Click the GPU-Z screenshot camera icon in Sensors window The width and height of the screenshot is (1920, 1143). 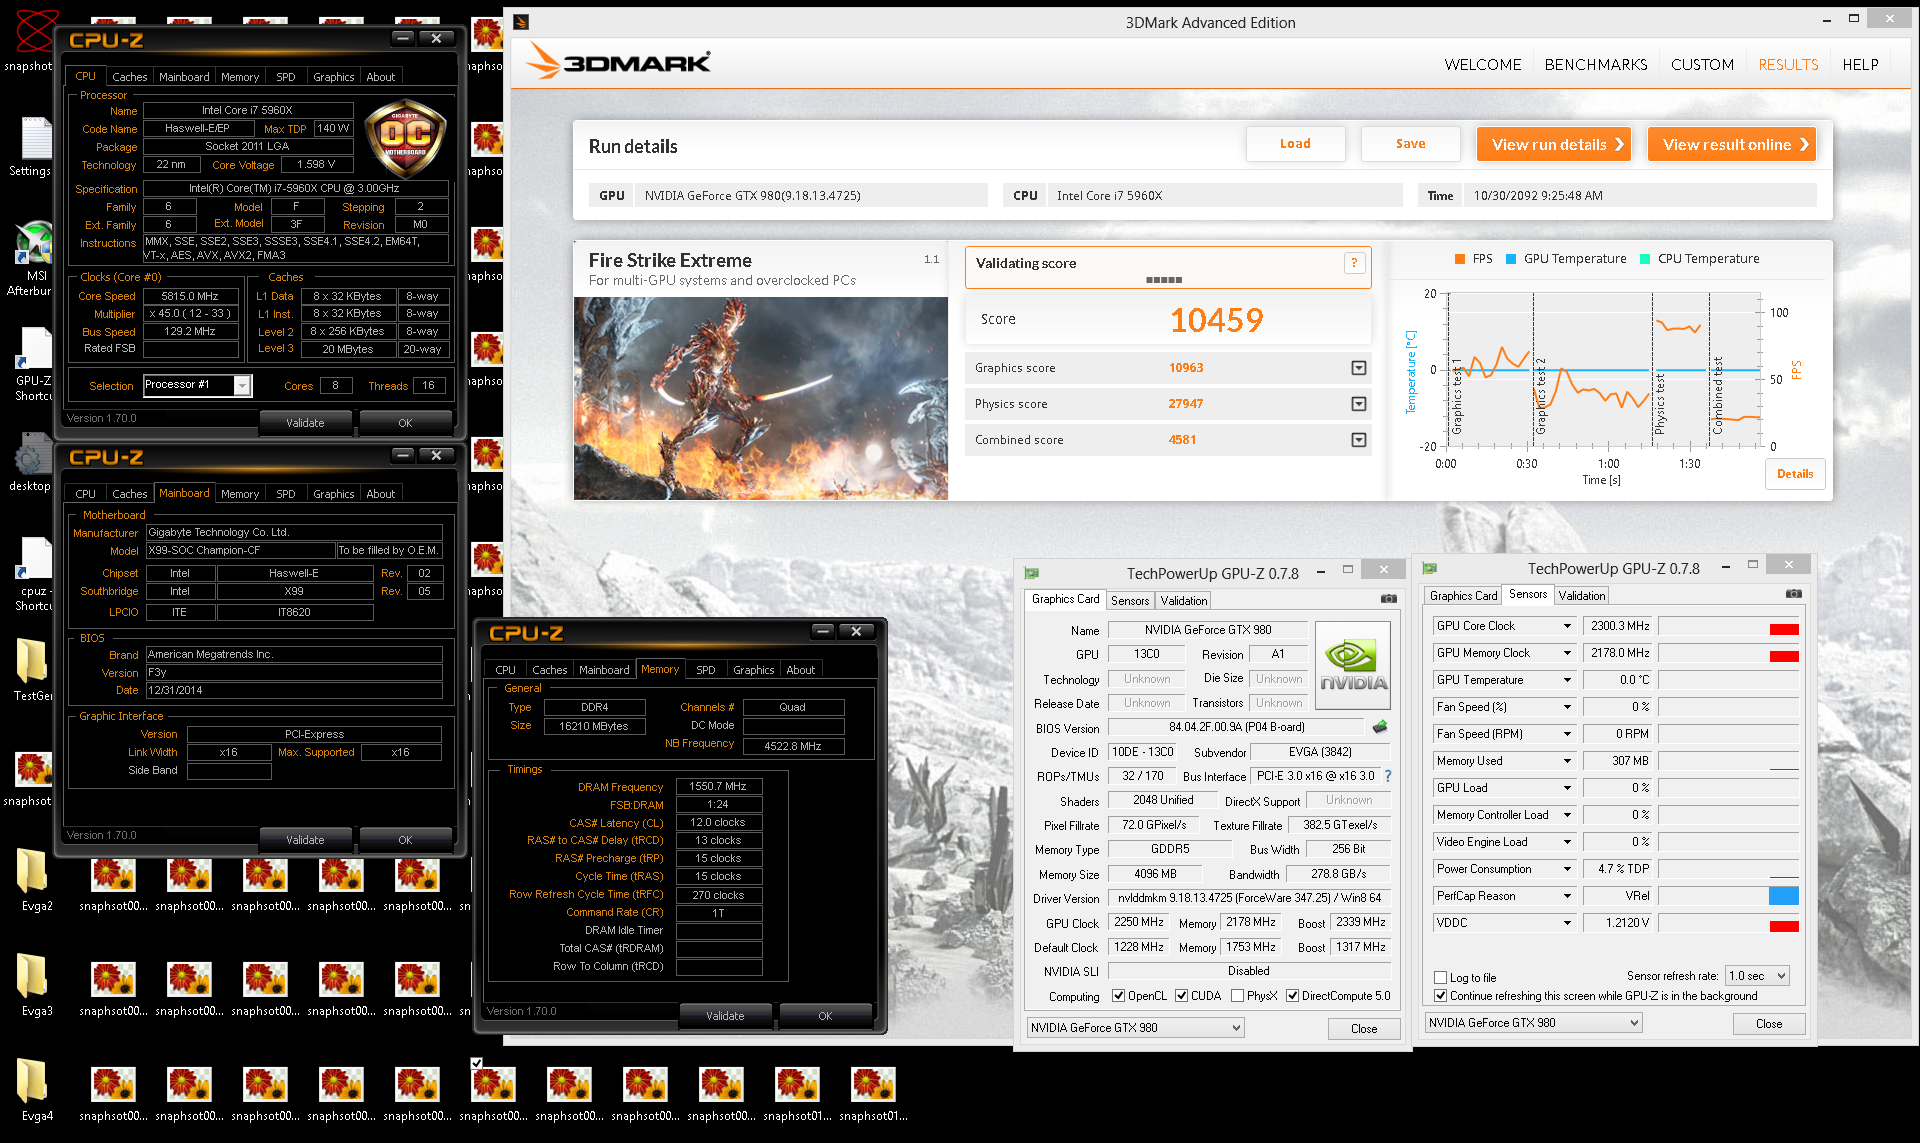[x=1793, y=594]
